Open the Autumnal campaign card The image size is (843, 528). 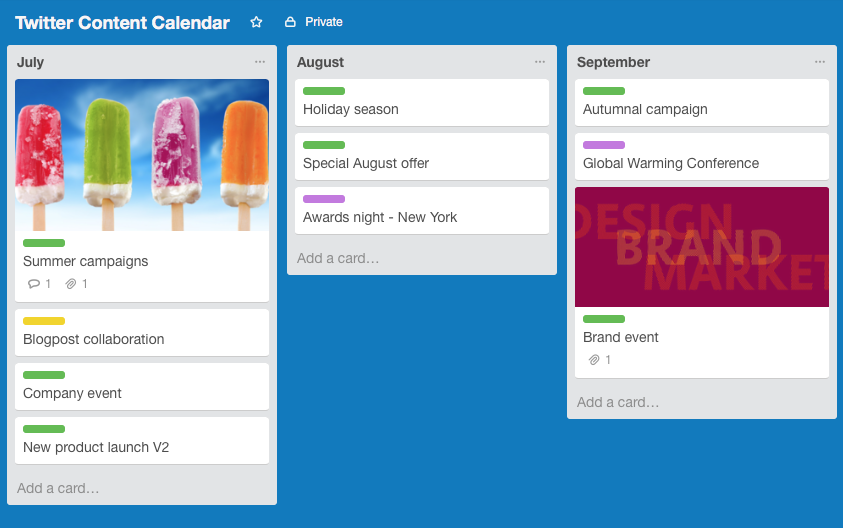point(702,103)
